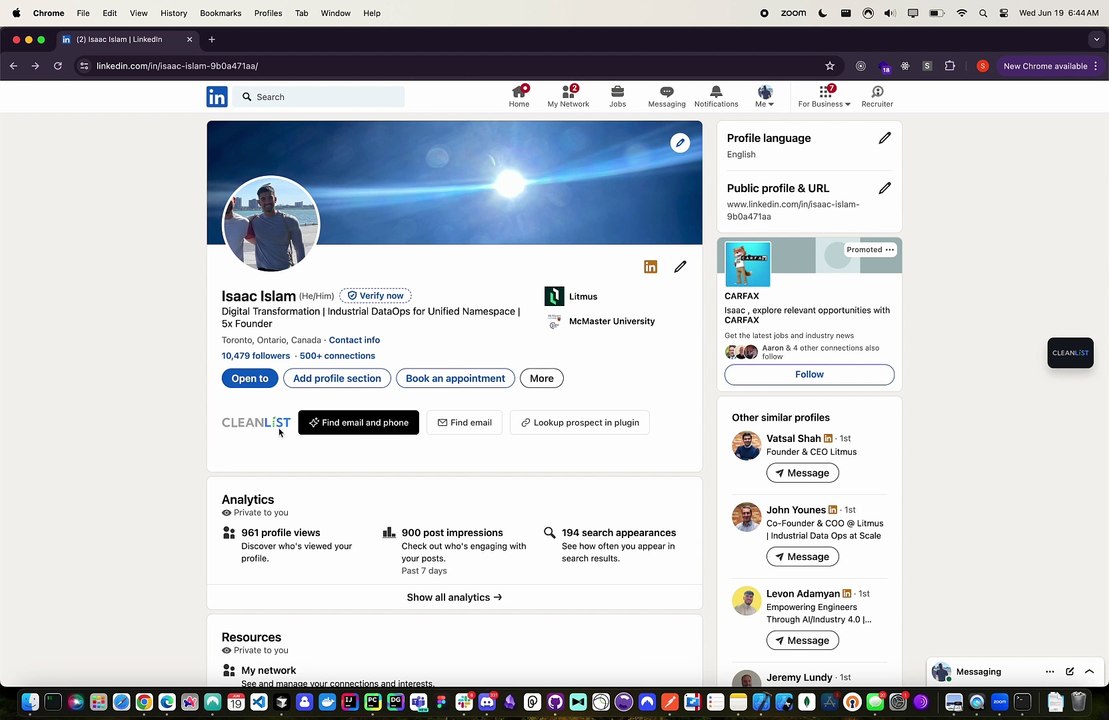The height and width of the screenshot is (720, 1109).
Task: Open My Network in the nav bar
Action: [568, 96]
